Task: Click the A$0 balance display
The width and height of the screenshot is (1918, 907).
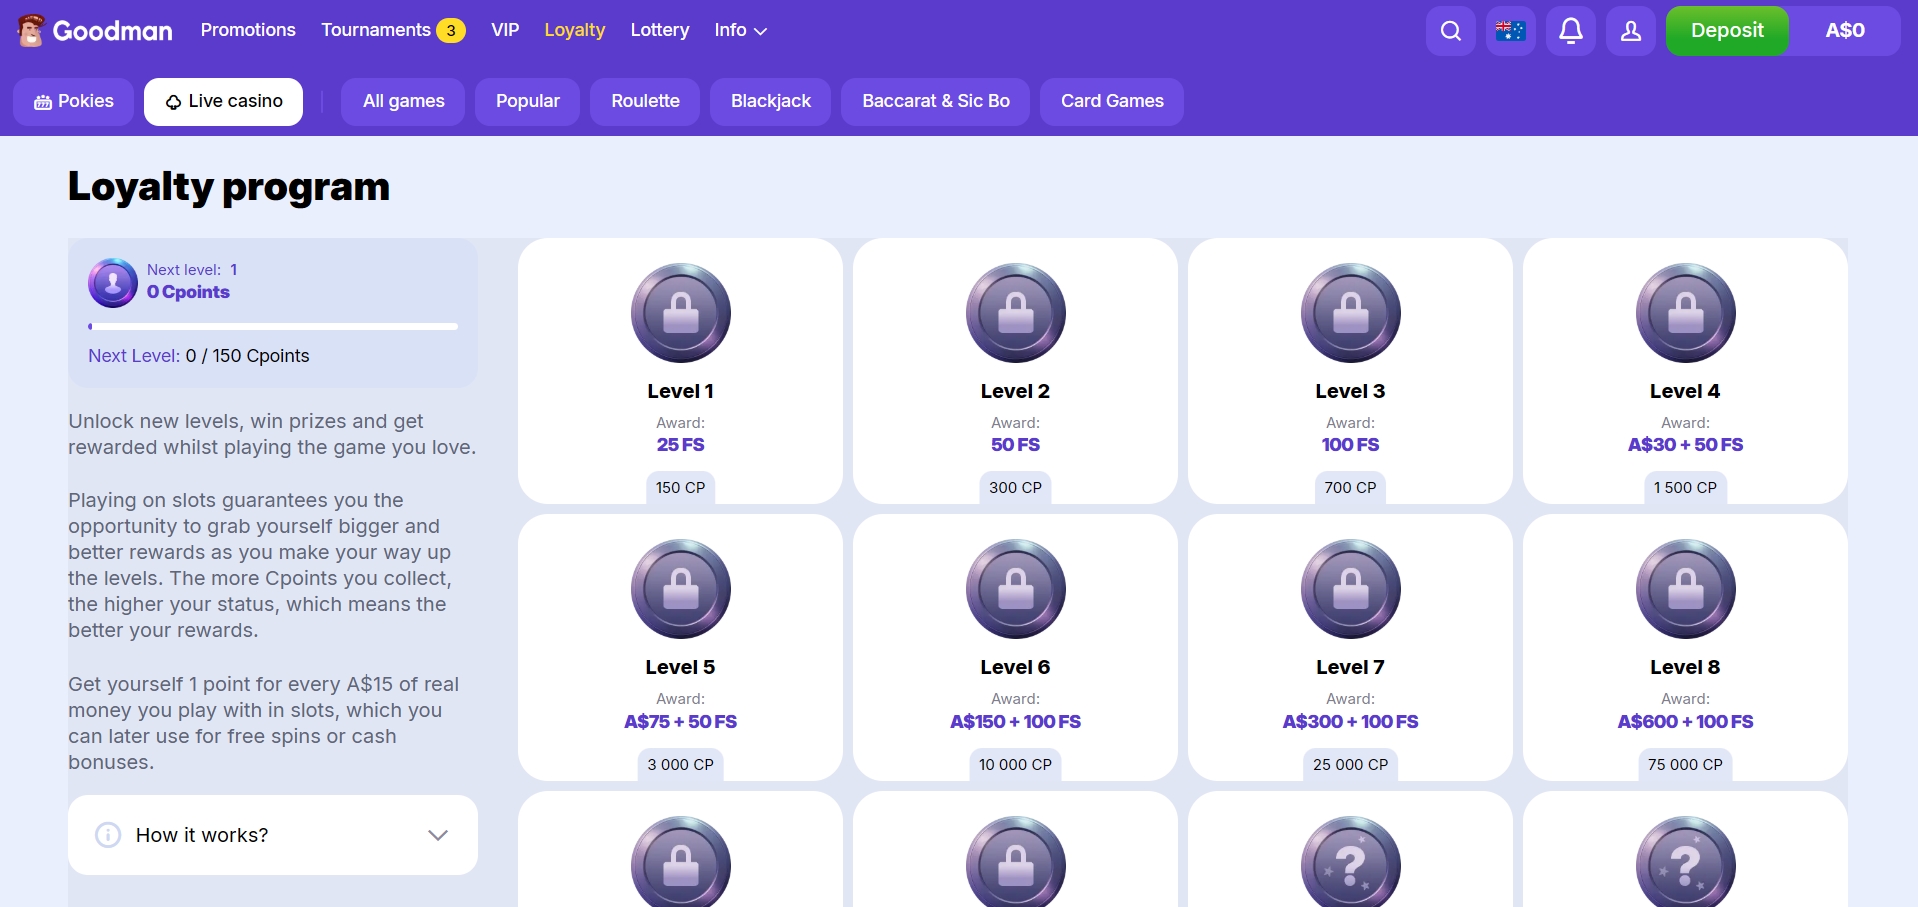Action: 1845,30
